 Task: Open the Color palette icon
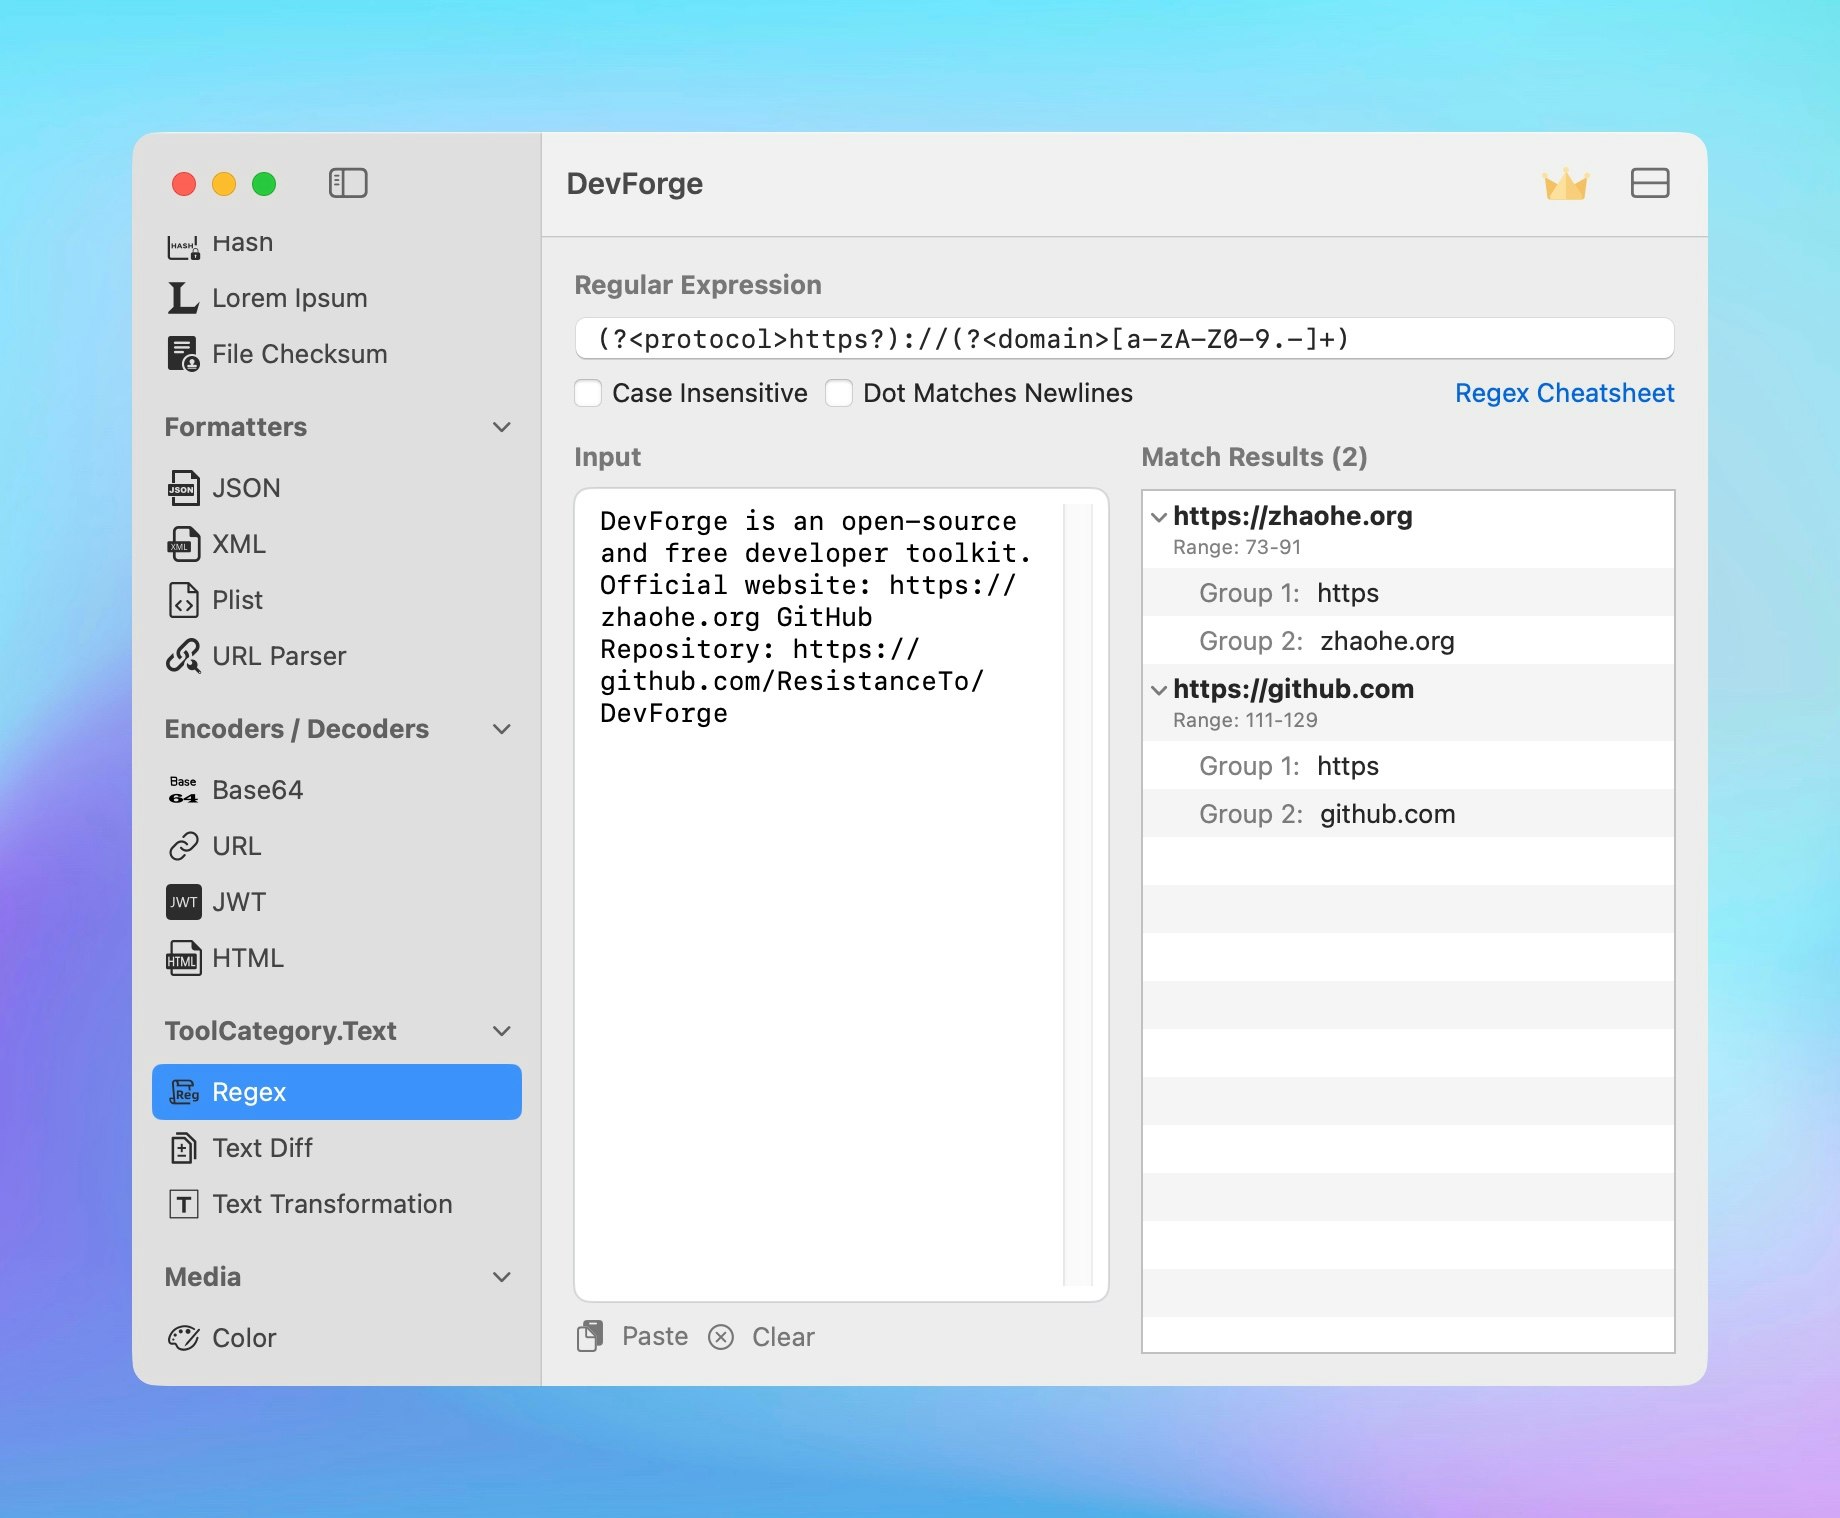point(183,1338)
